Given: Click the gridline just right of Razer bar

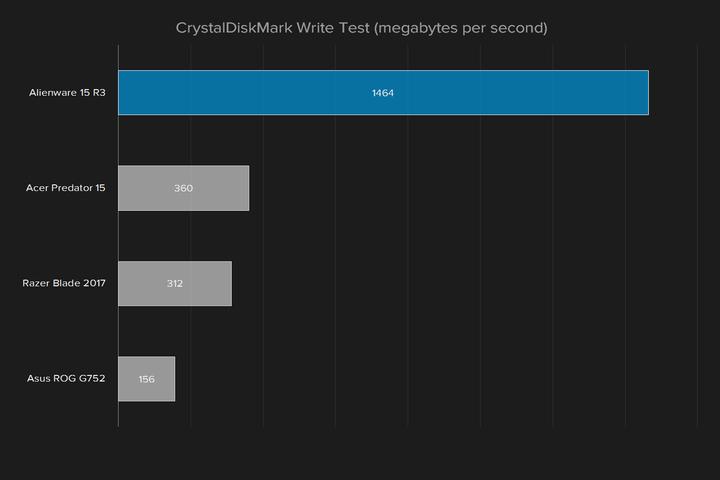Looking at the screenshot, I should coord(263,283).
